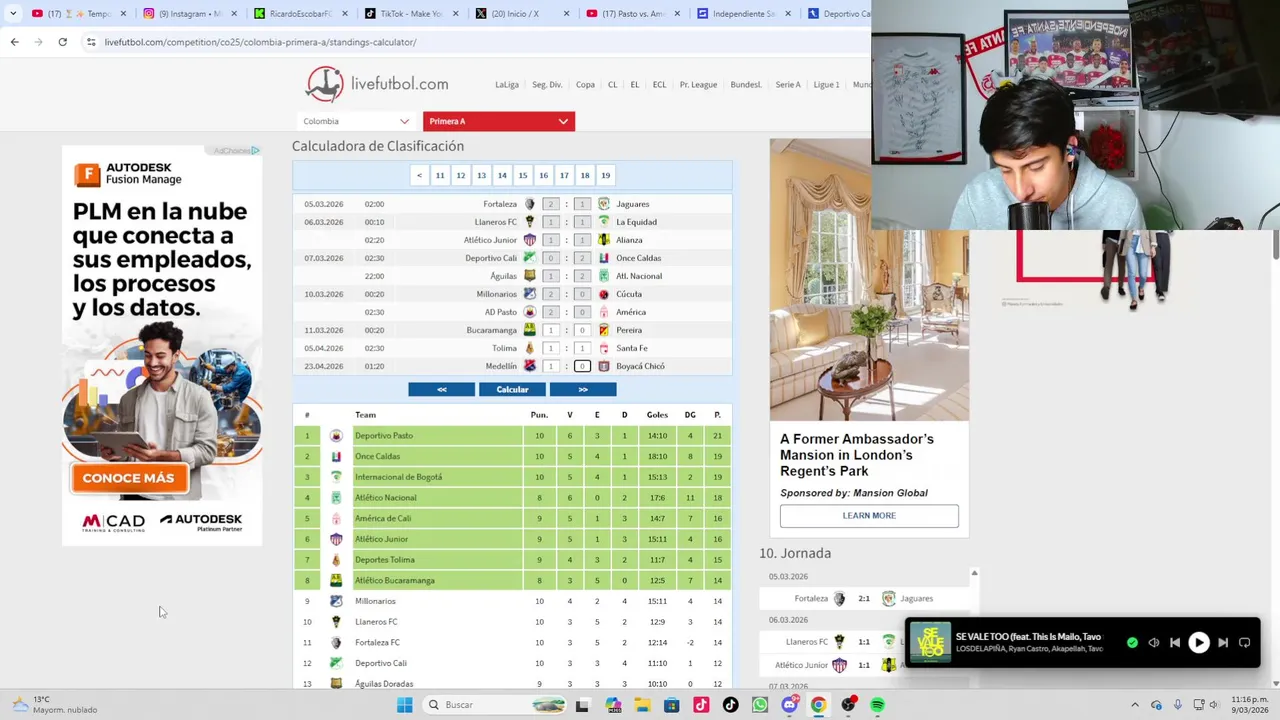This screenshot has width=1280, height=720.
Task: Skip to the next track in the media overlay
Action: pos(1222,643)
